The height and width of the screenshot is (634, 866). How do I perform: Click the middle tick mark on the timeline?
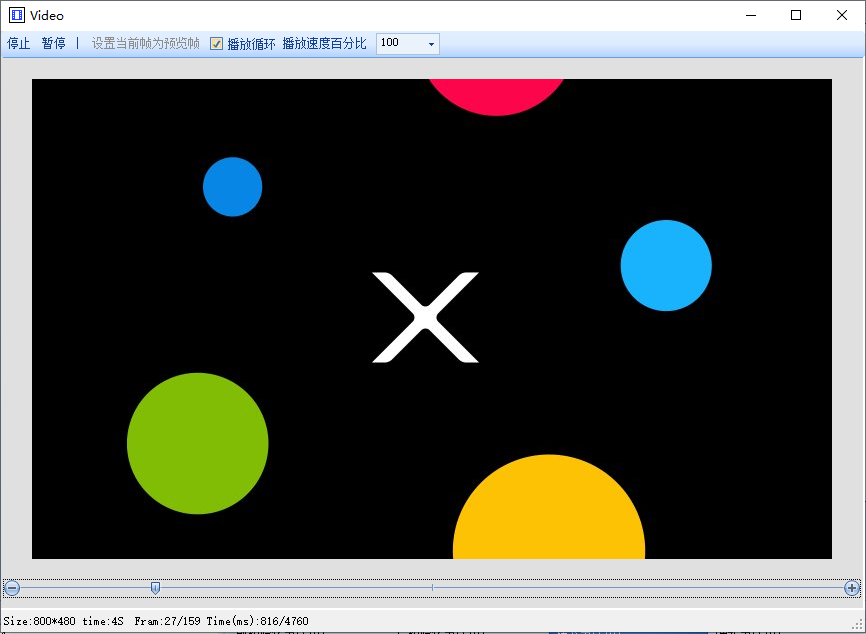[431, 588]
